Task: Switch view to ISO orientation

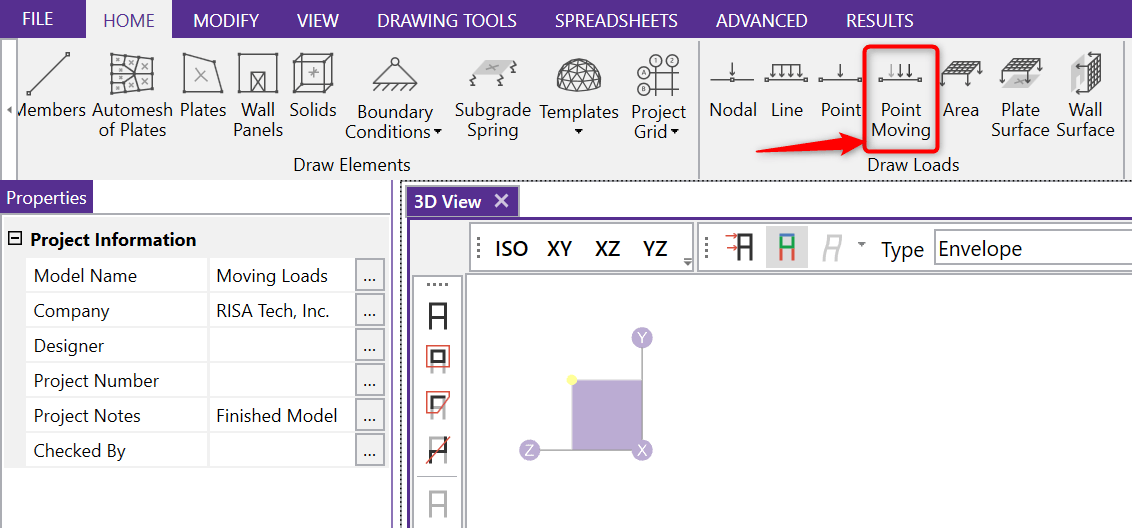Action: pos(511,248)
